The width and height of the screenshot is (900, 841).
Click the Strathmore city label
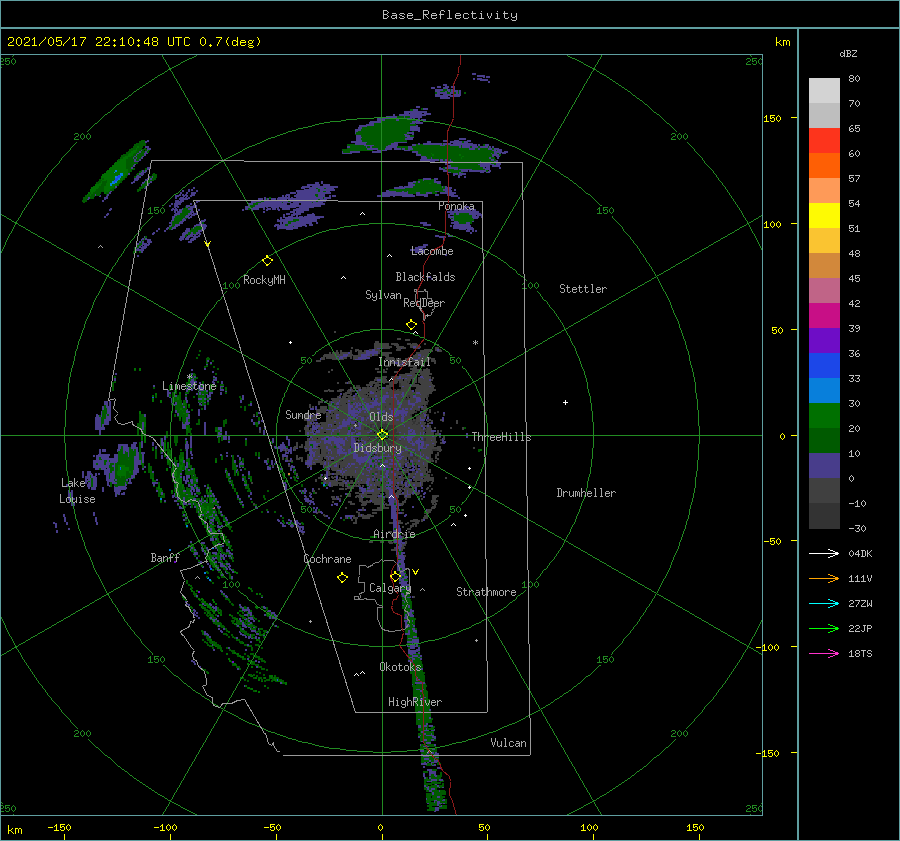point(486,592)
